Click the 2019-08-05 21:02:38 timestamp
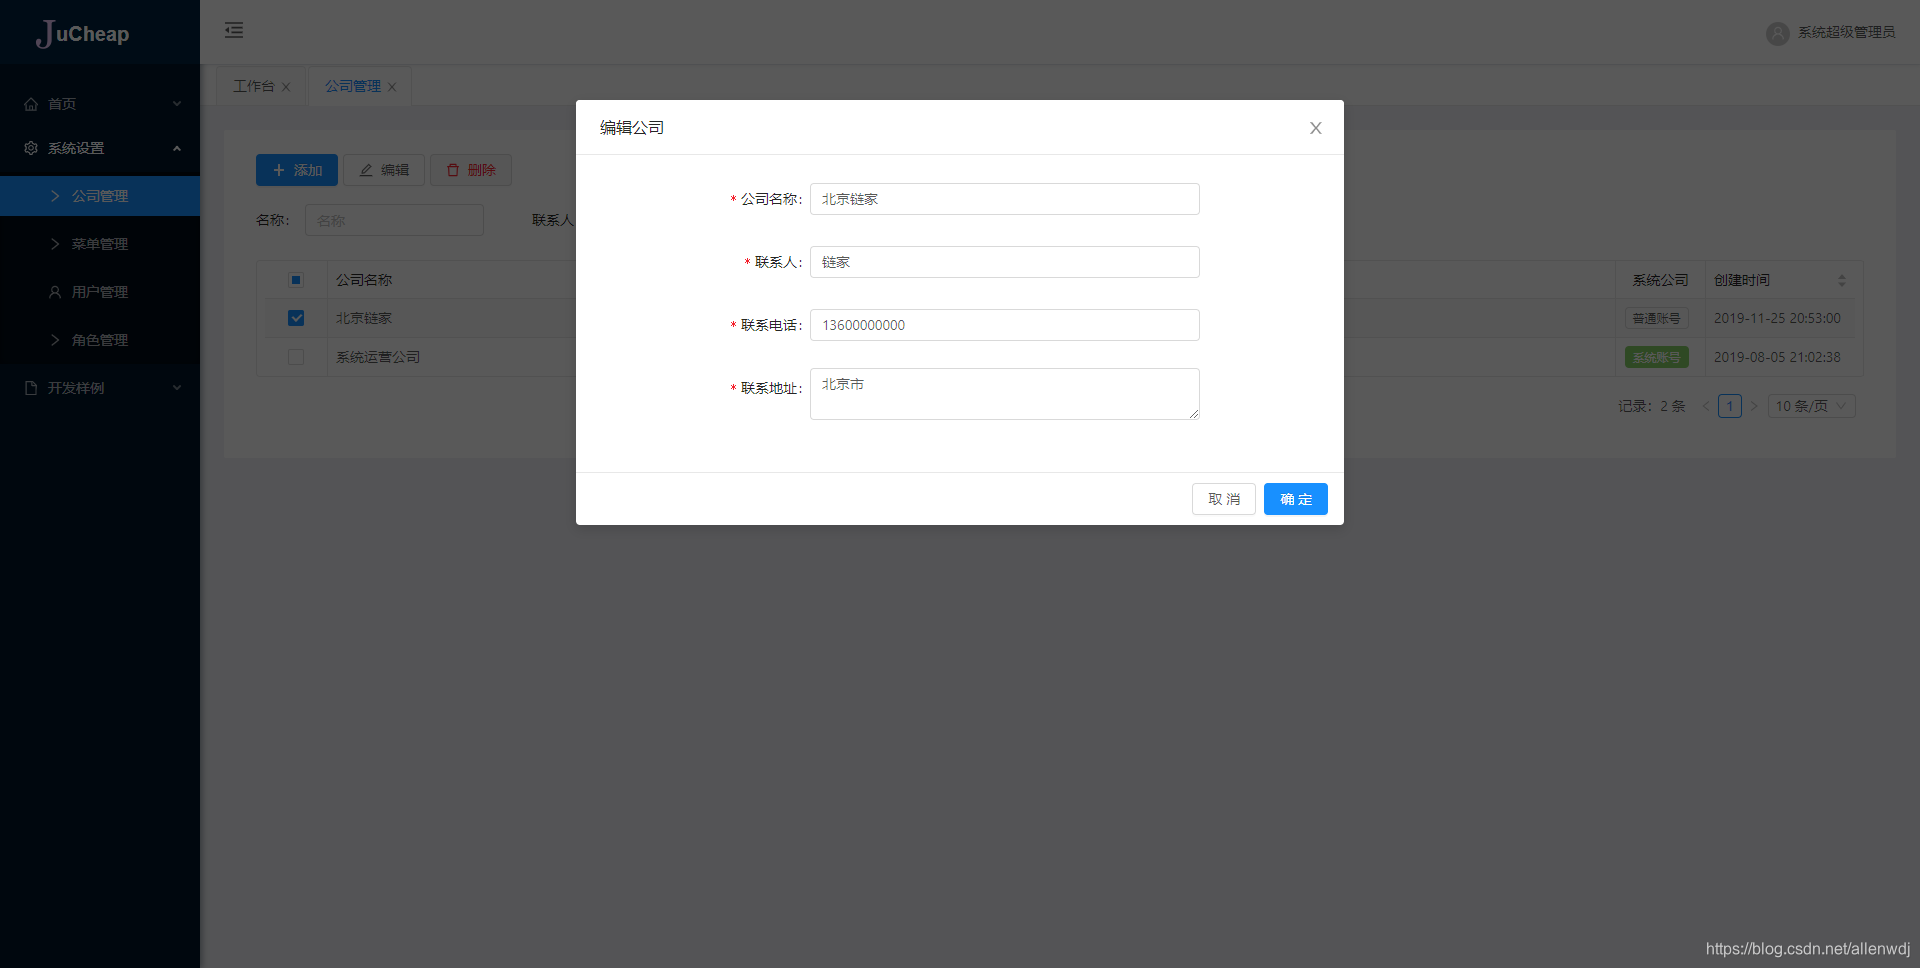Viewport: 1920px width, 968px height. click(x=1777, y=357)
